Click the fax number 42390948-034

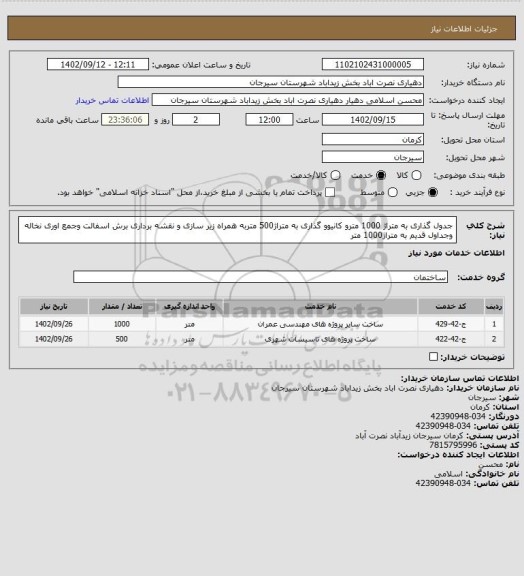point(458,416)
